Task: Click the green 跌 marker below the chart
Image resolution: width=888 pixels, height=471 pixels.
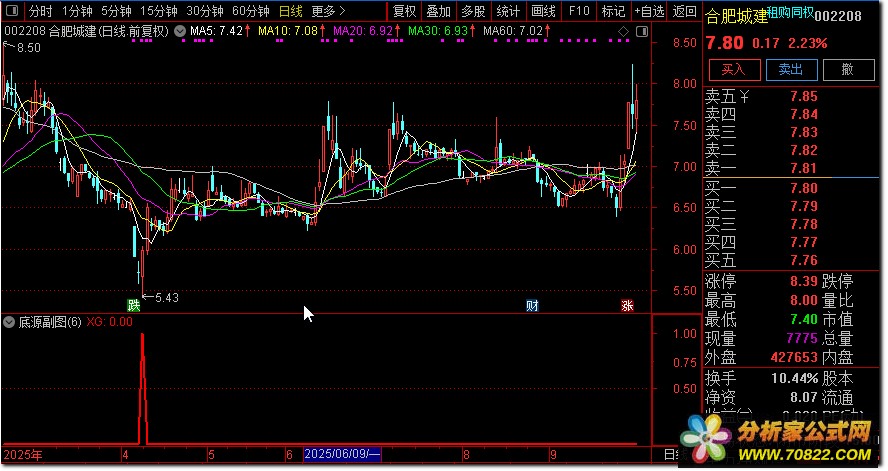Action: click(134, 304)
